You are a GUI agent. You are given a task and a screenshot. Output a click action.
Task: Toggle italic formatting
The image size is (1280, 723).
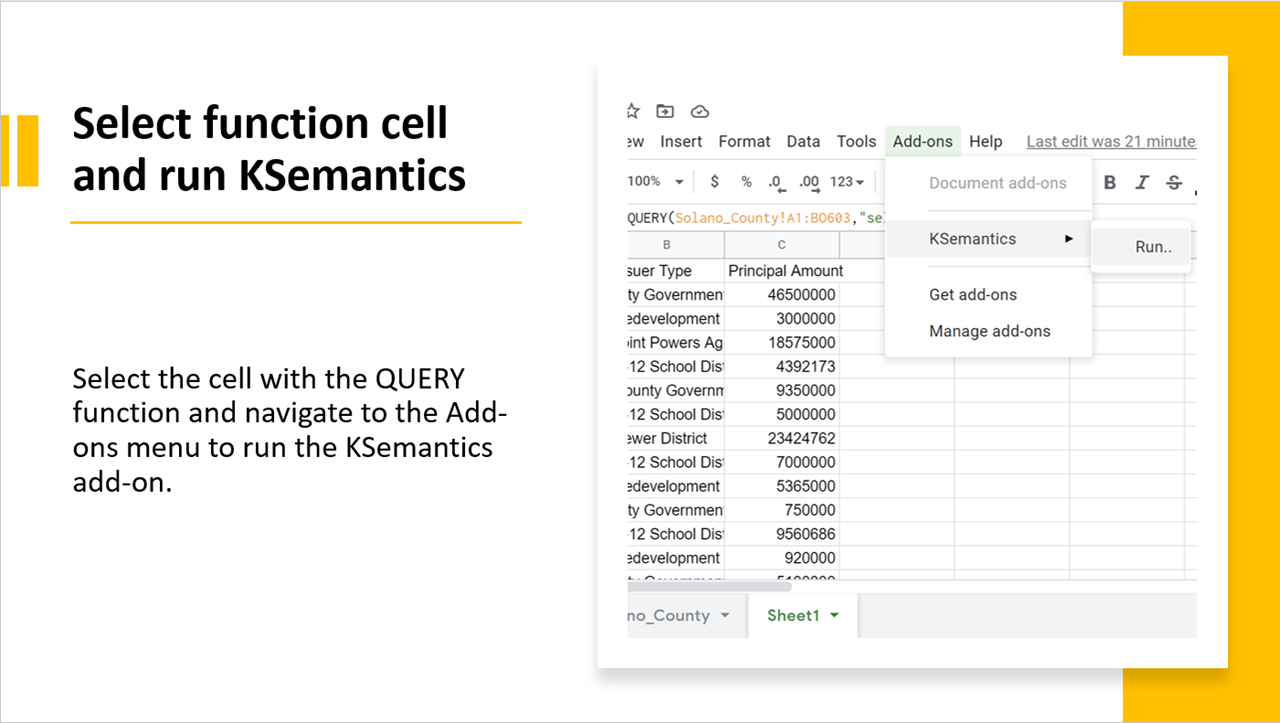point(1141,182)
